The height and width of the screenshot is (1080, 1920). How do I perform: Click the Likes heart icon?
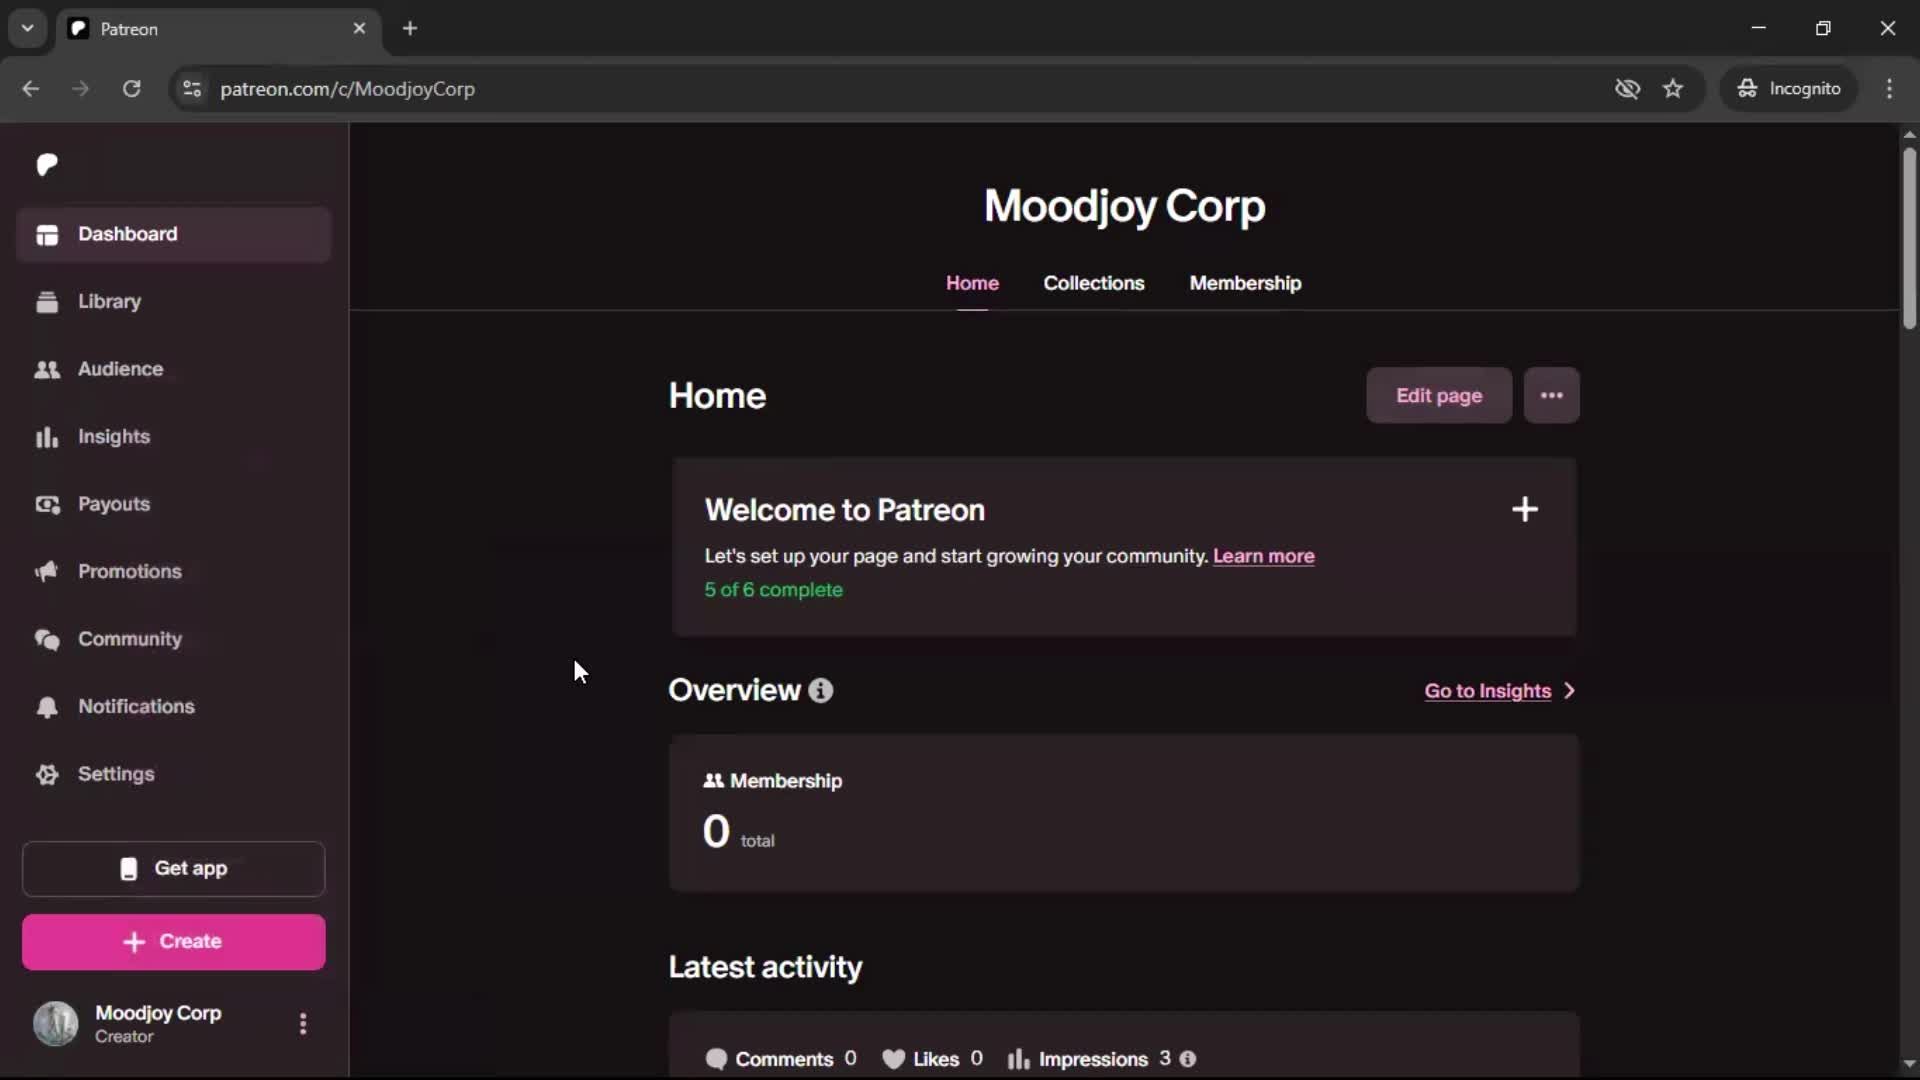click(x=894, y=1059)
